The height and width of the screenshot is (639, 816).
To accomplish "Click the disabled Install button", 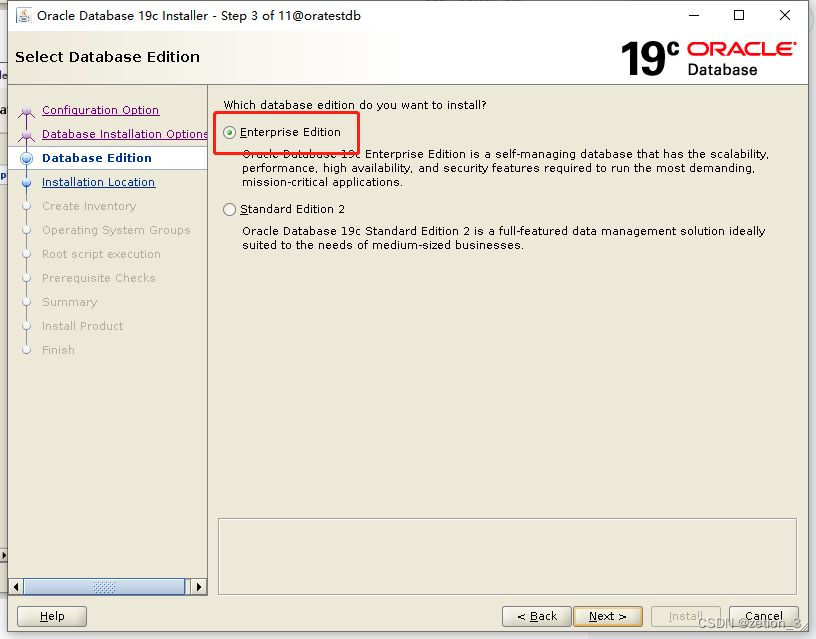I will [685, 617].
